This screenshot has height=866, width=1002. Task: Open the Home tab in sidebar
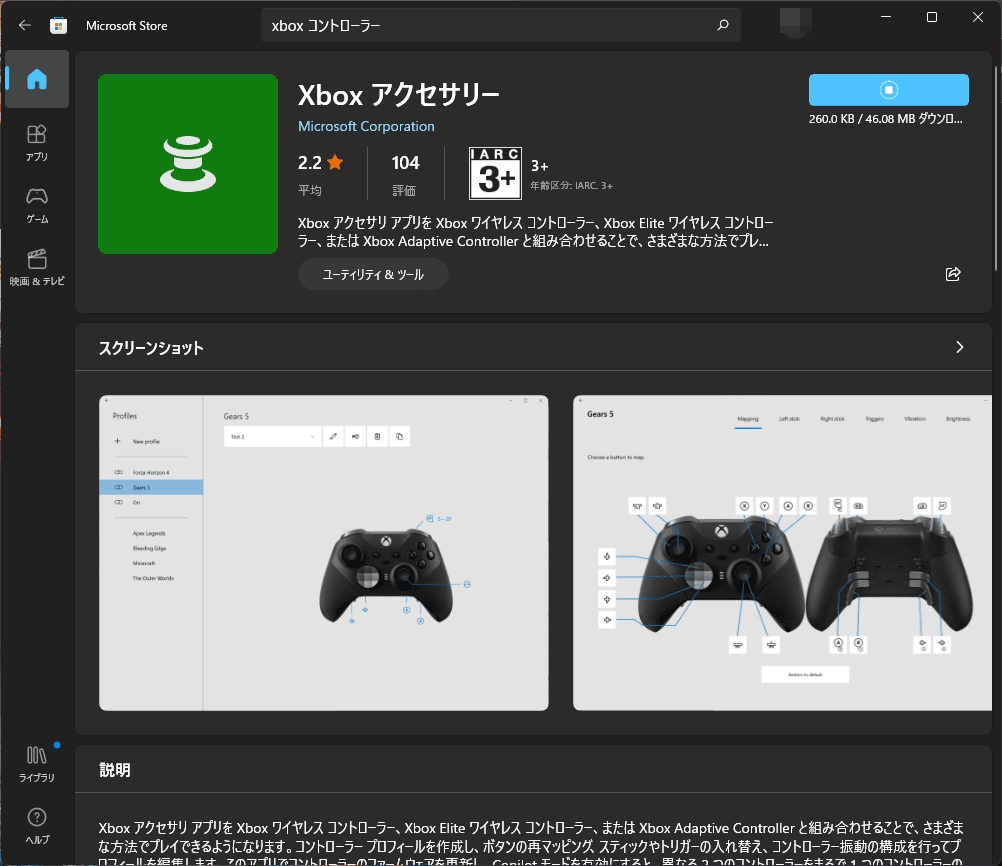tap(37, 79)
